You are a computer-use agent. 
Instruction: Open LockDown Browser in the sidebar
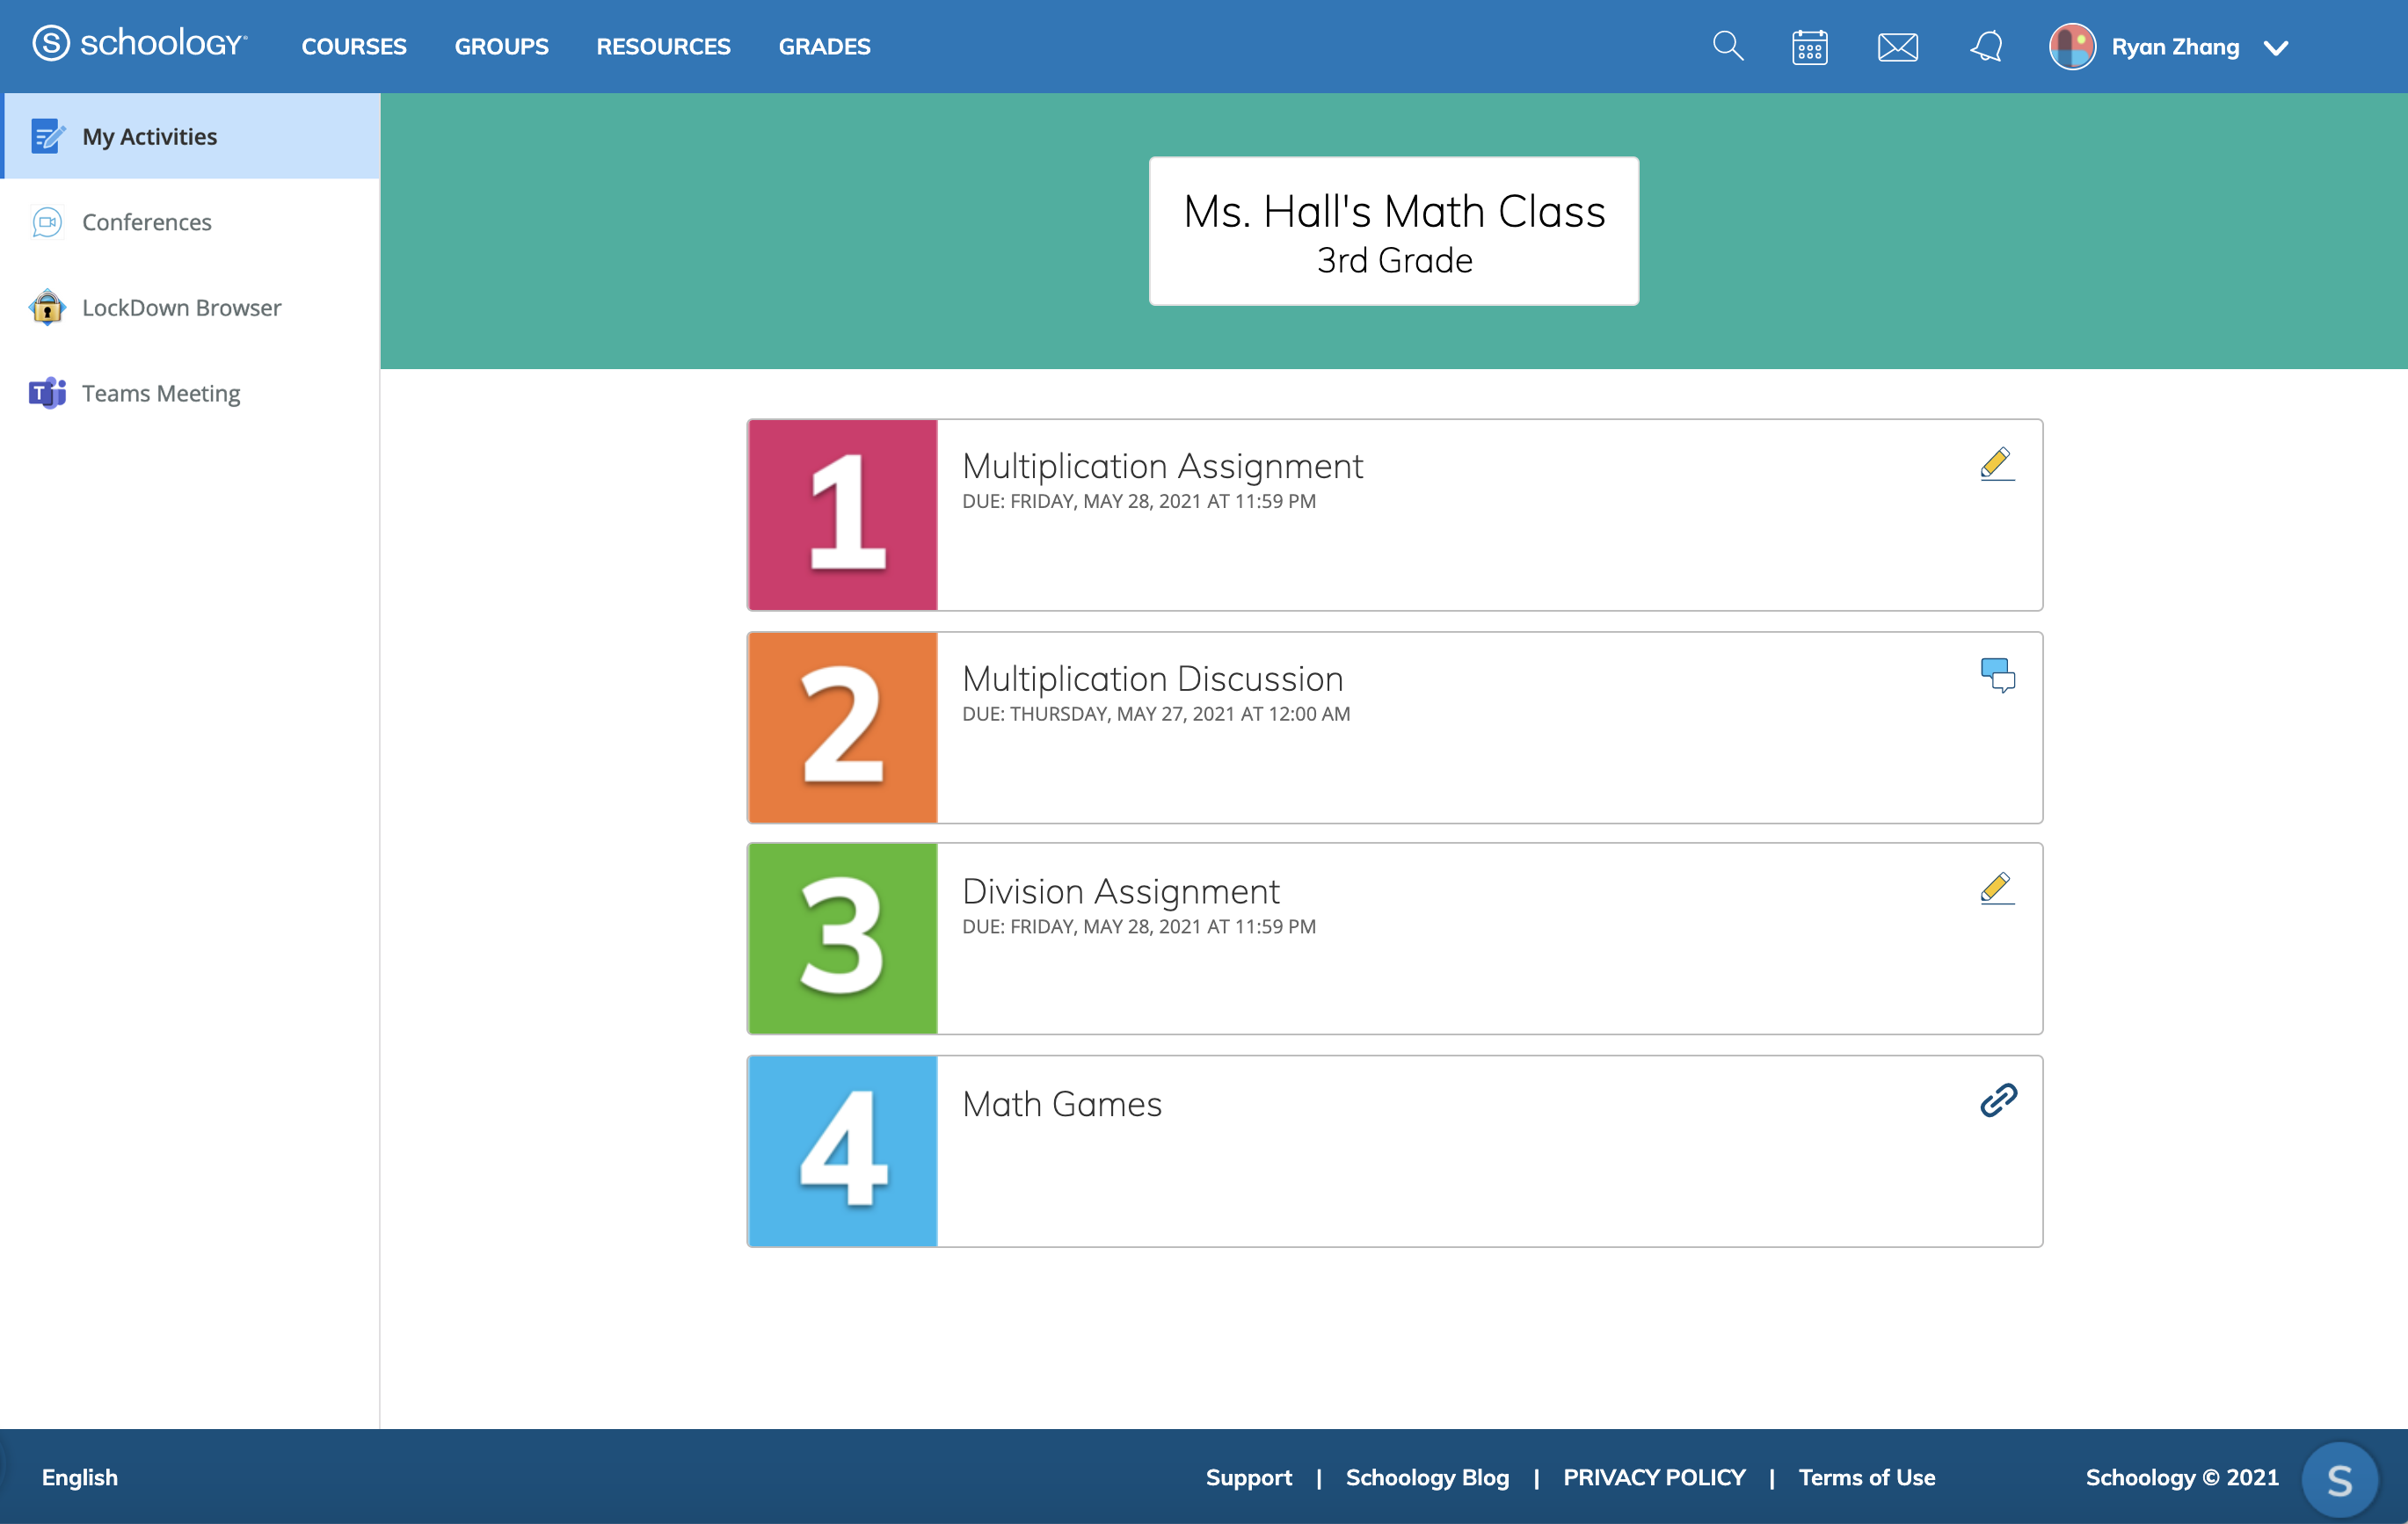click(x=181, y=308)
